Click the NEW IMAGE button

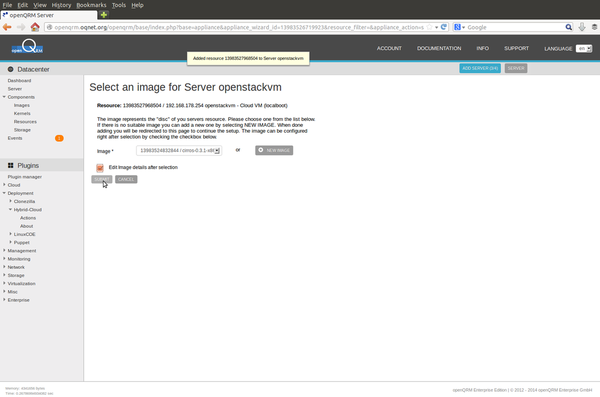click(274, 150)
